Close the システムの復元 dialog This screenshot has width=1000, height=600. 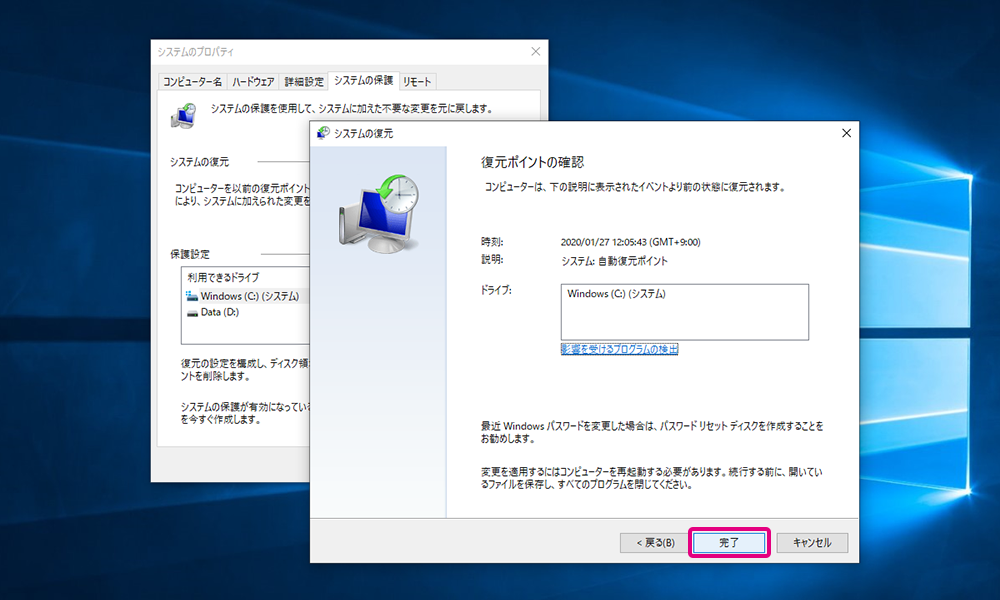(846, 133)
